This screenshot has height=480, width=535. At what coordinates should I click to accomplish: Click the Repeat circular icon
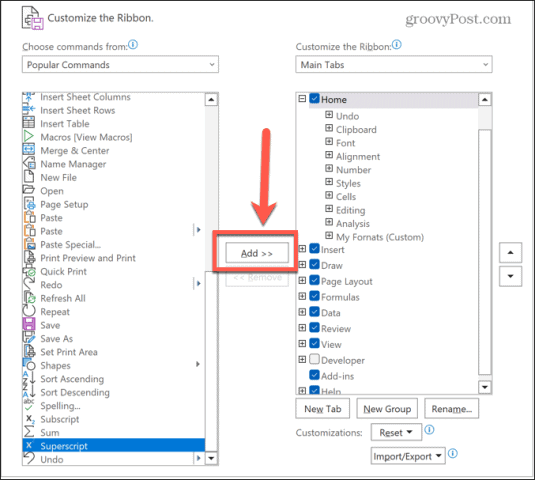29,311
